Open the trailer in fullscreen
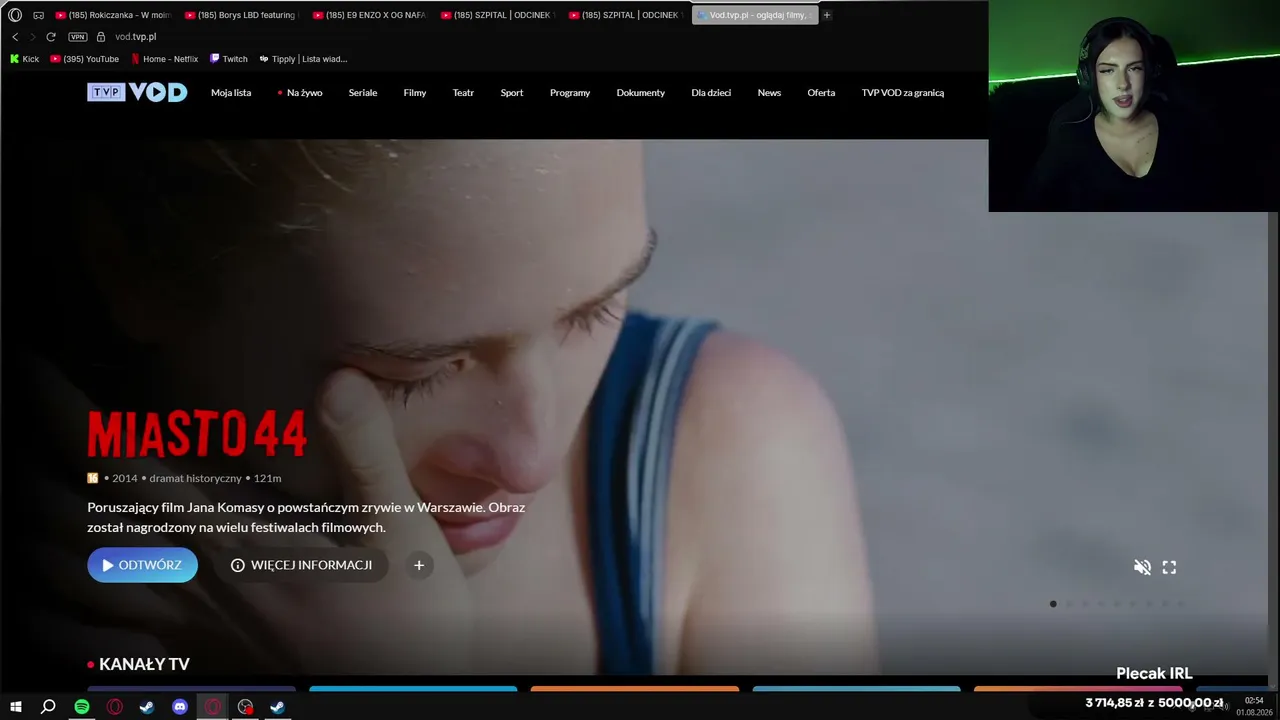 click(x=1169, y=567)
